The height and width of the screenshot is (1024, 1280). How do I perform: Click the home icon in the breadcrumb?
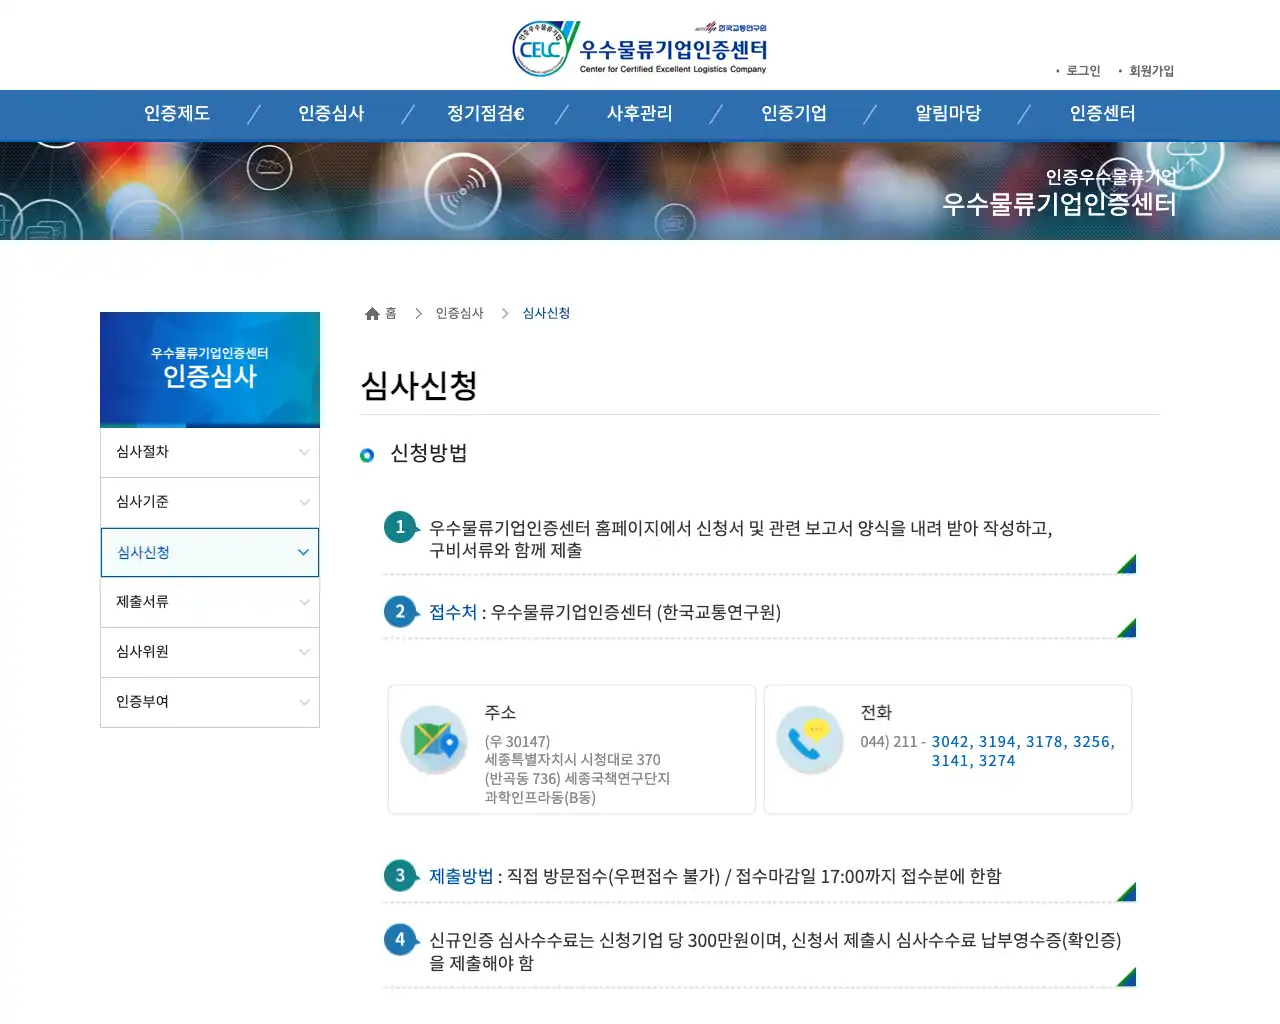(x=372, y=314)
